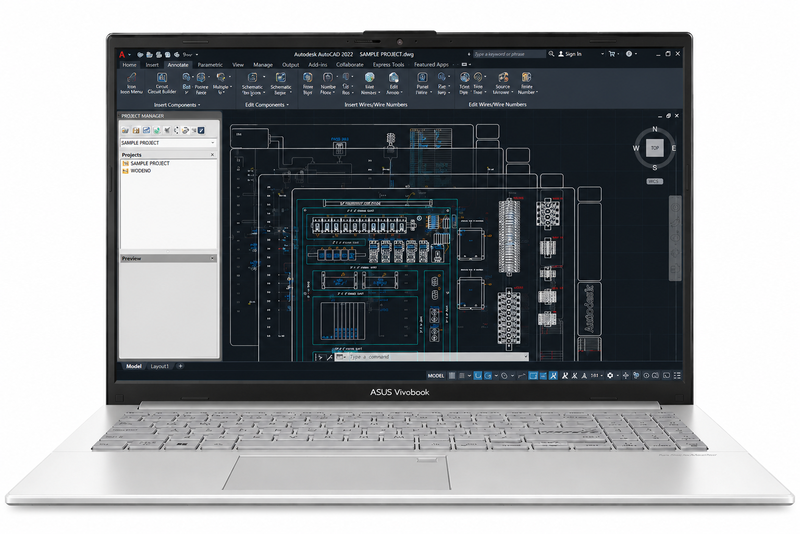800x534 pixels.
Task: Toggle ortho mode in the status bar
Action: [x=478, y=375]
